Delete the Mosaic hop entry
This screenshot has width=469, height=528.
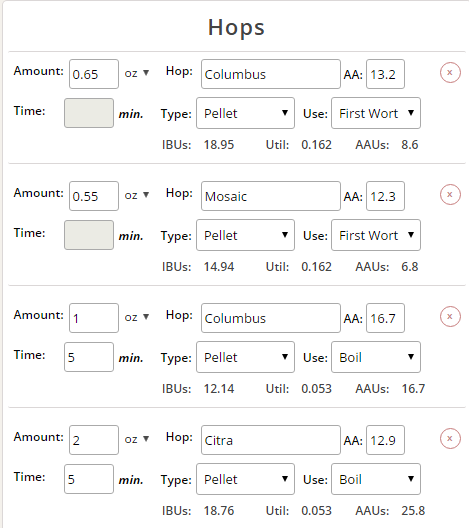coord(450,195)
